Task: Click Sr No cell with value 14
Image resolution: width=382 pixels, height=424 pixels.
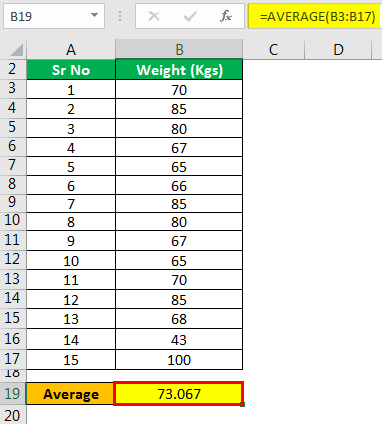Action: coord(71,339)
